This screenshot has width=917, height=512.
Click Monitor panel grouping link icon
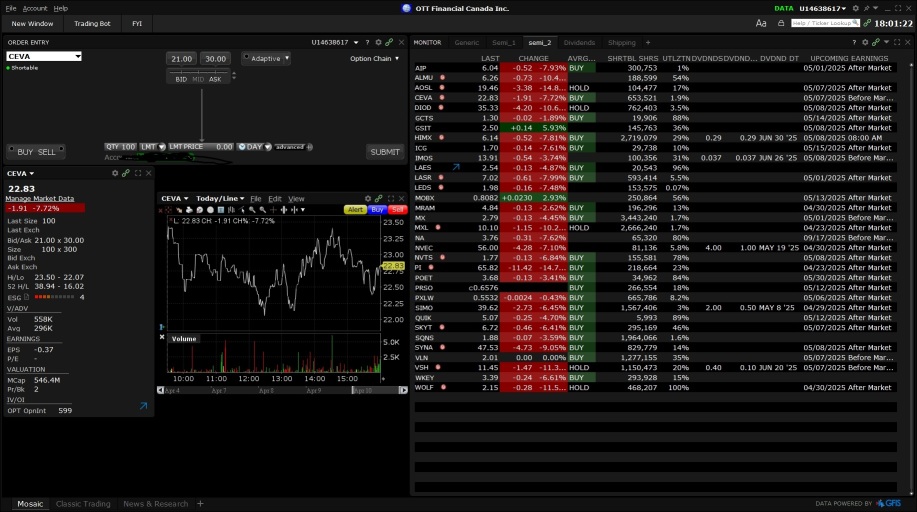click(x=875, y=42)
